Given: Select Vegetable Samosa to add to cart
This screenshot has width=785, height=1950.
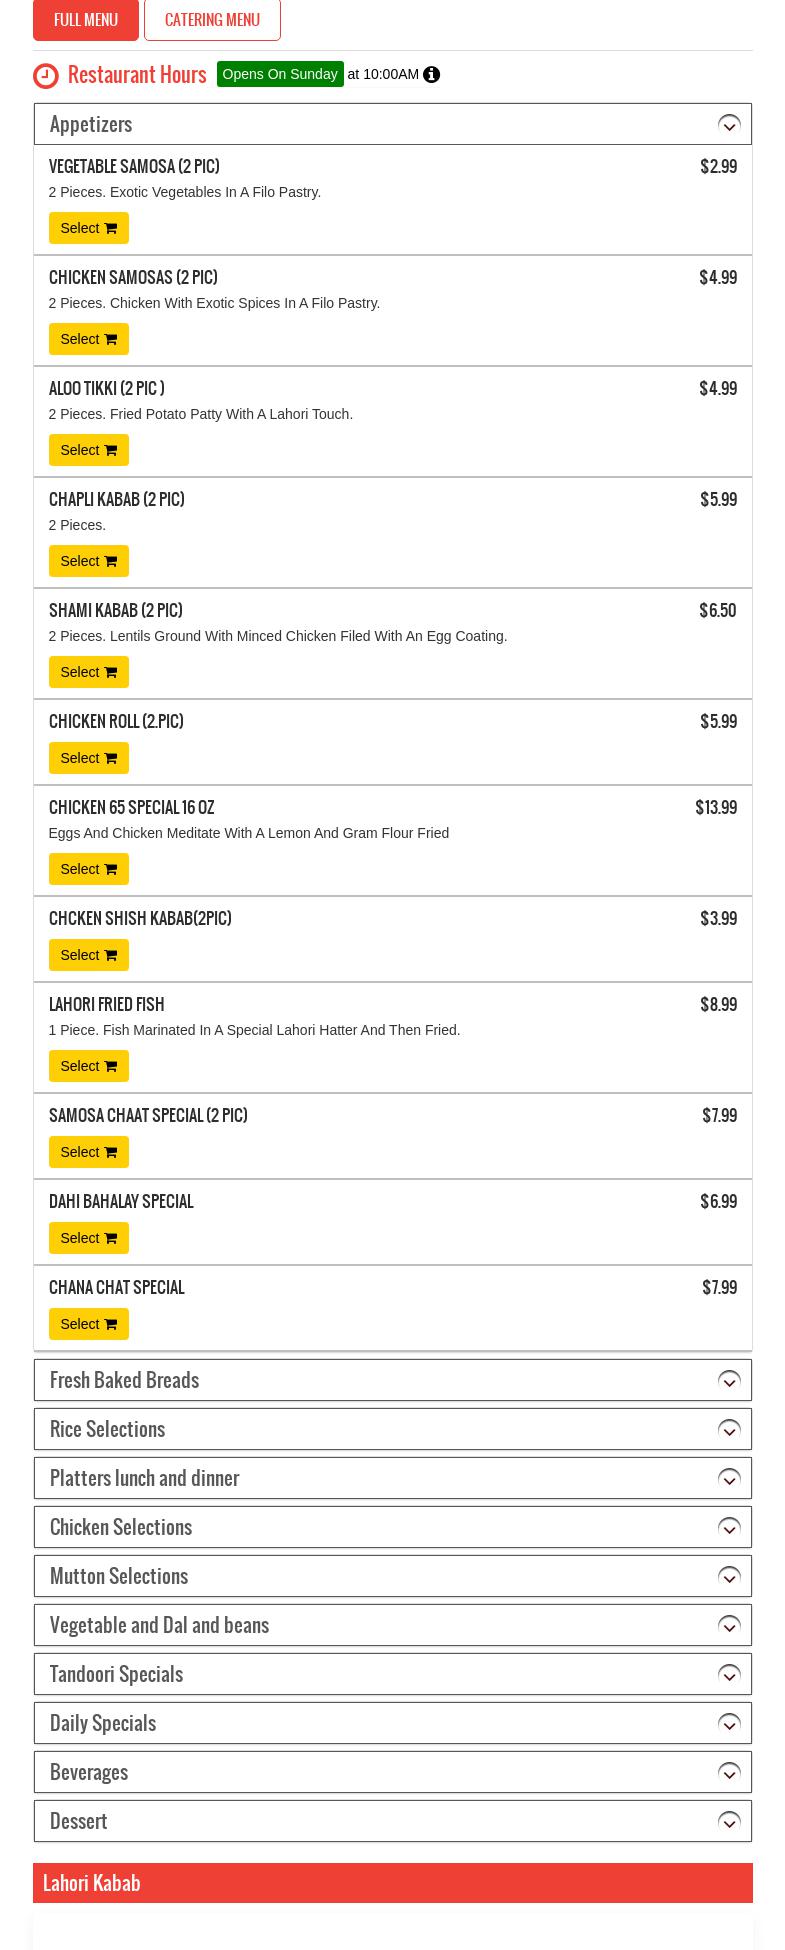Looking at the screenshot, I should click(88, 228).
